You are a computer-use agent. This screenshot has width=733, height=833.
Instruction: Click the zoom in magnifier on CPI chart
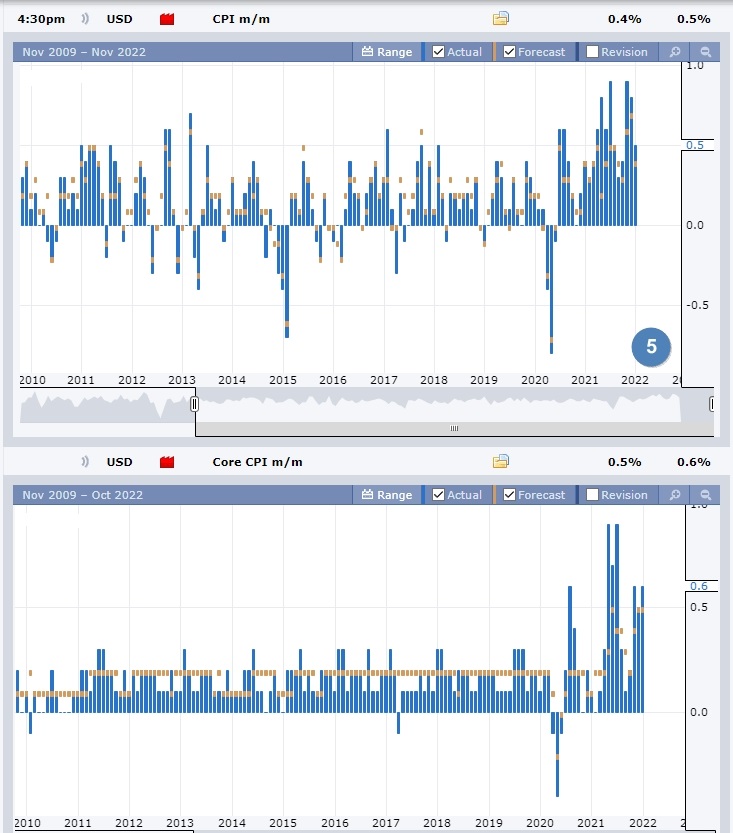tap(675, 52)
